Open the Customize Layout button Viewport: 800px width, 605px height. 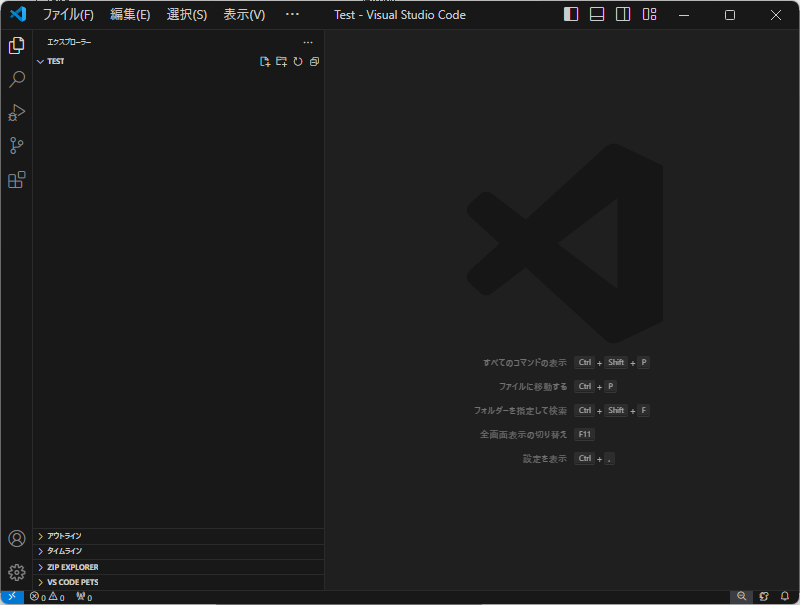pos(649,14)
